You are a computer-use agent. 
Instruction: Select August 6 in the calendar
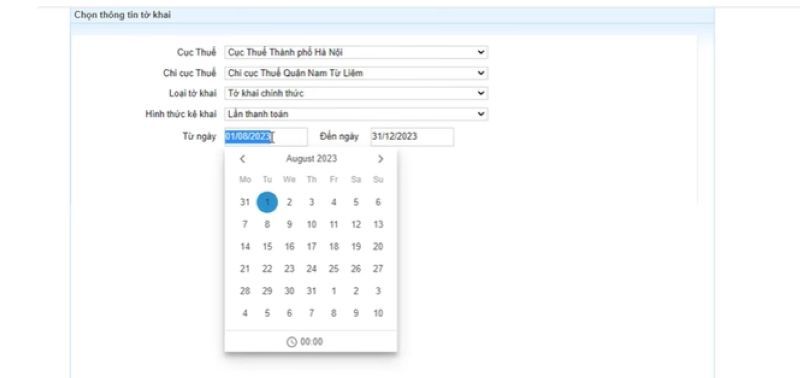click(378, 202)
